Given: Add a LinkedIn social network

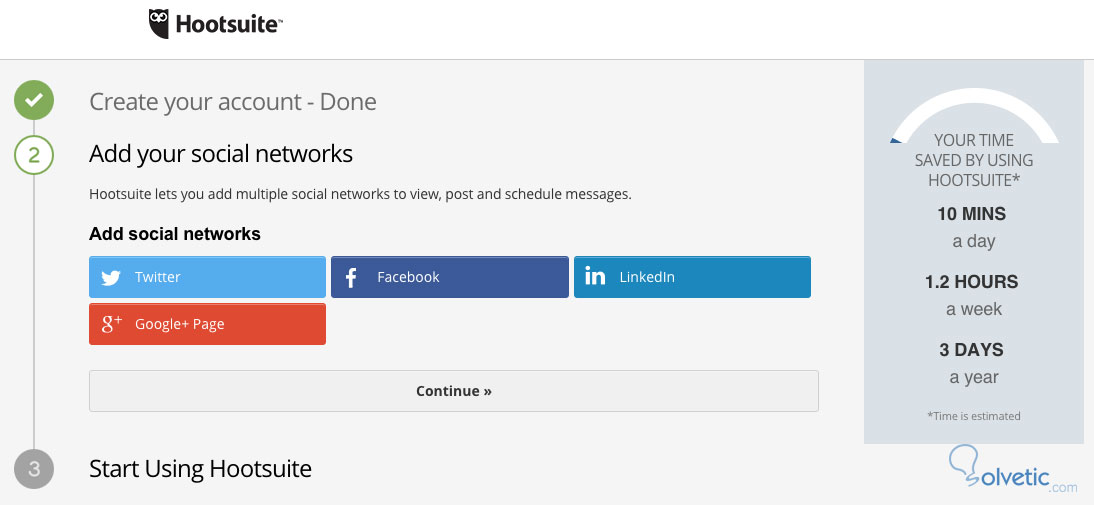Looking at the screenshot, I should (692, 277).
